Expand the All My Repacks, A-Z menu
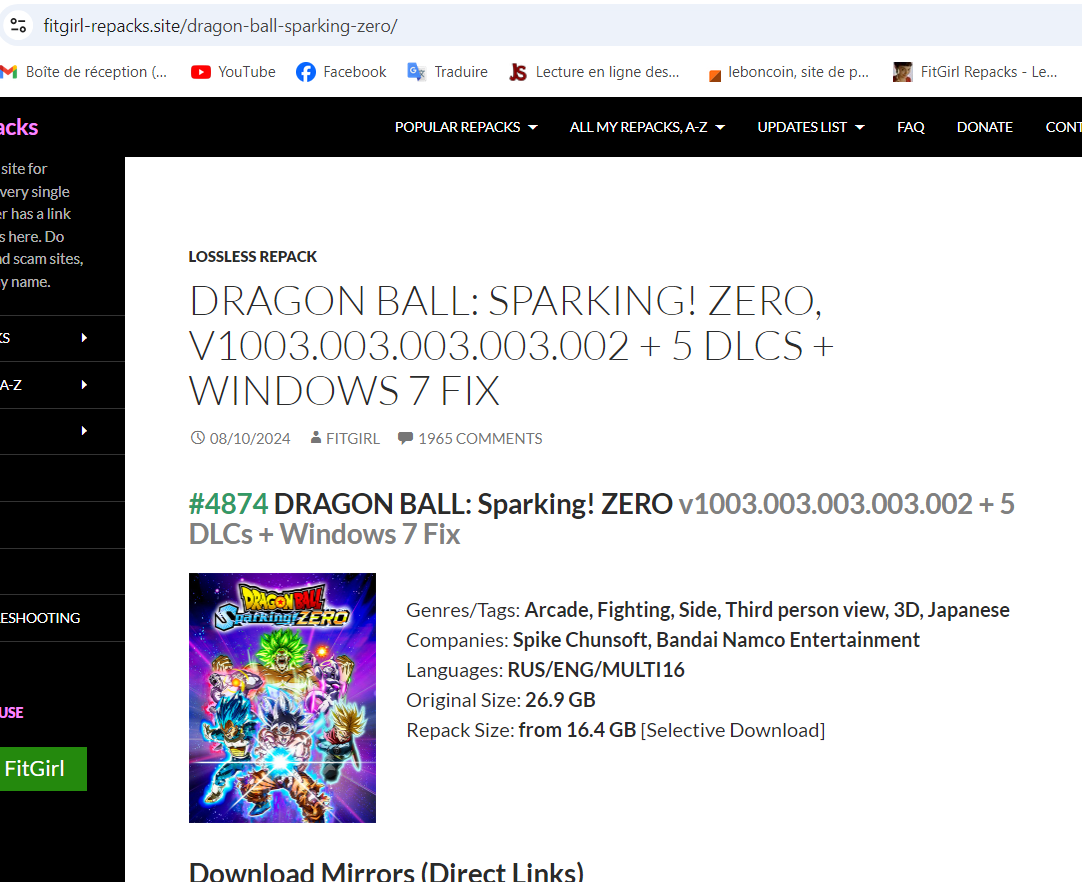The width and height of the screenshot is (1082, 882). pyautogui.click(x=647, y=127)
